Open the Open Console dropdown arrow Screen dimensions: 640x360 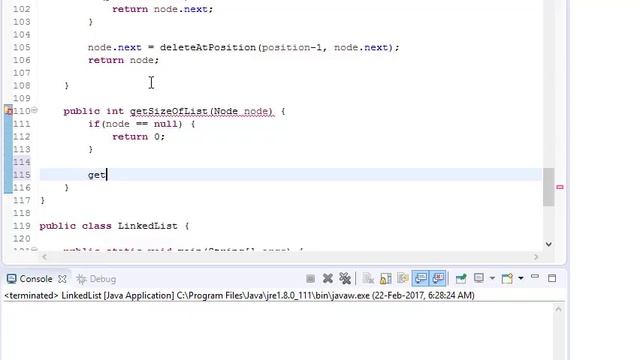[x=521, y=279]
